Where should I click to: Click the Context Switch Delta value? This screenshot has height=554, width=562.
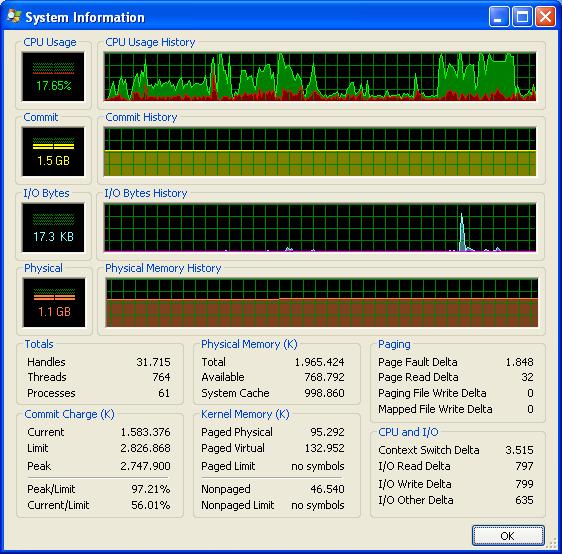pos(519,450)
